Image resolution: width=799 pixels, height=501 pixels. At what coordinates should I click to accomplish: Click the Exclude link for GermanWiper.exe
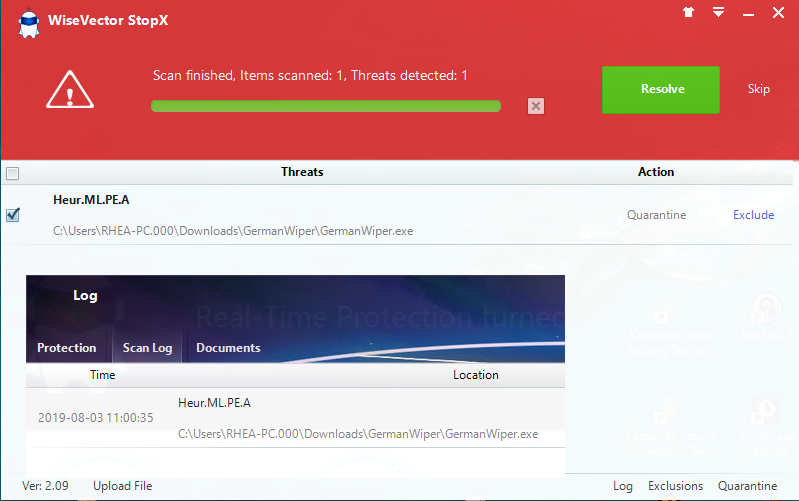pos(754,215)
